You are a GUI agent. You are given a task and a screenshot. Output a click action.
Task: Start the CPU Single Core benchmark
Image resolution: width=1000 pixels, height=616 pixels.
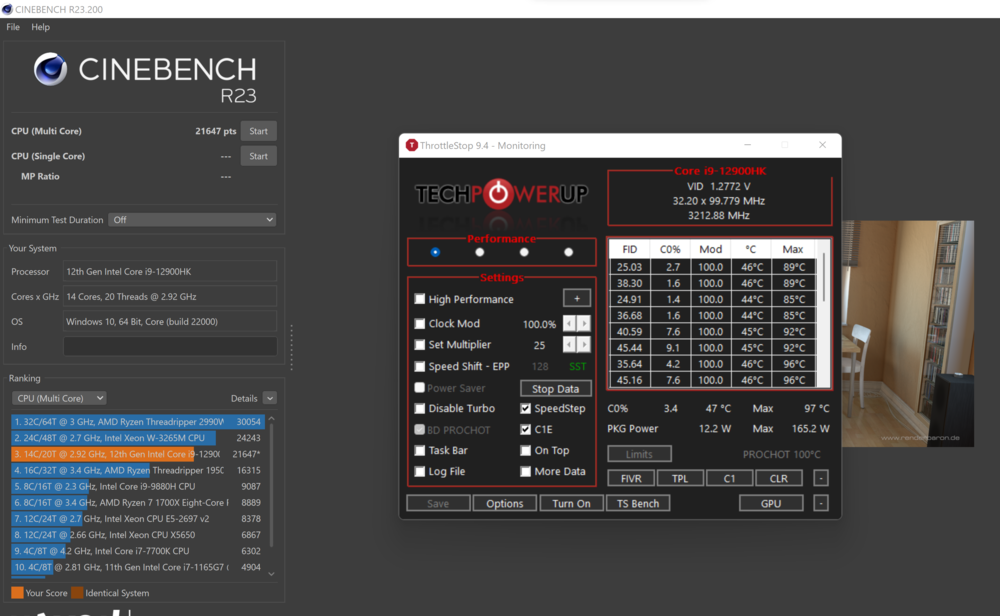[x=258, y=156]
